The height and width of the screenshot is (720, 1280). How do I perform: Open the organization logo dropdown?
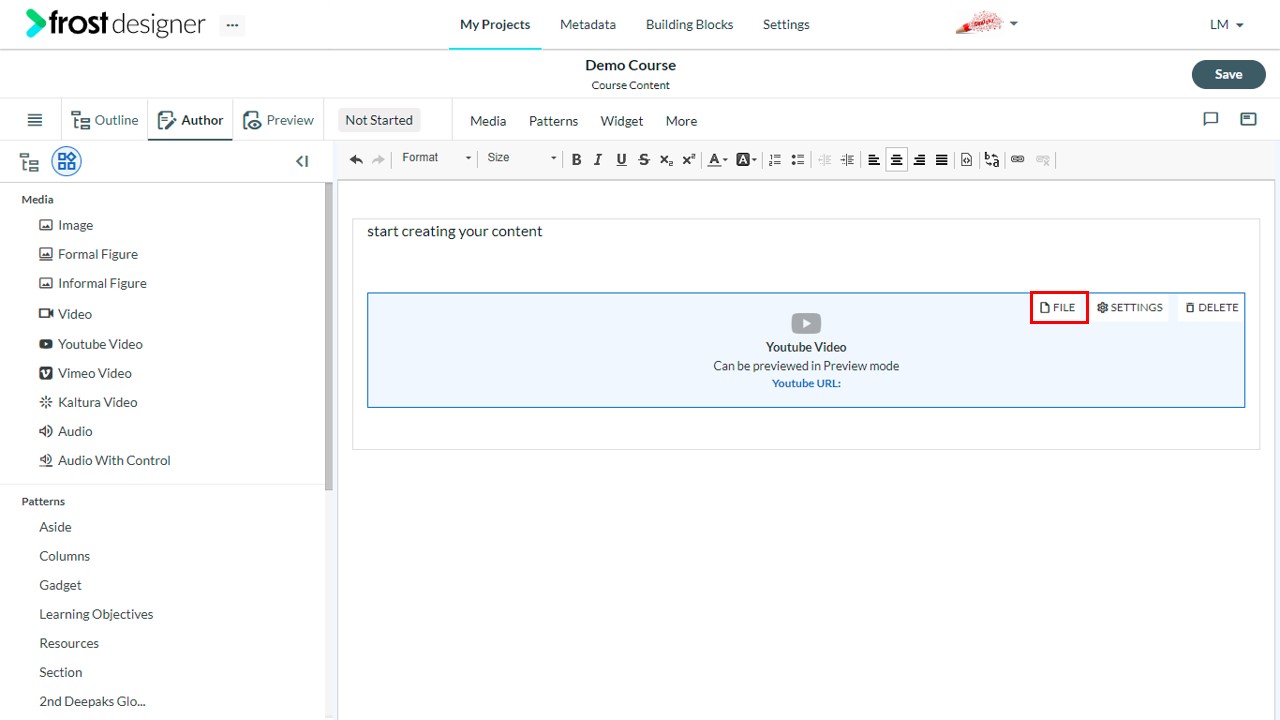click(987, 24)
